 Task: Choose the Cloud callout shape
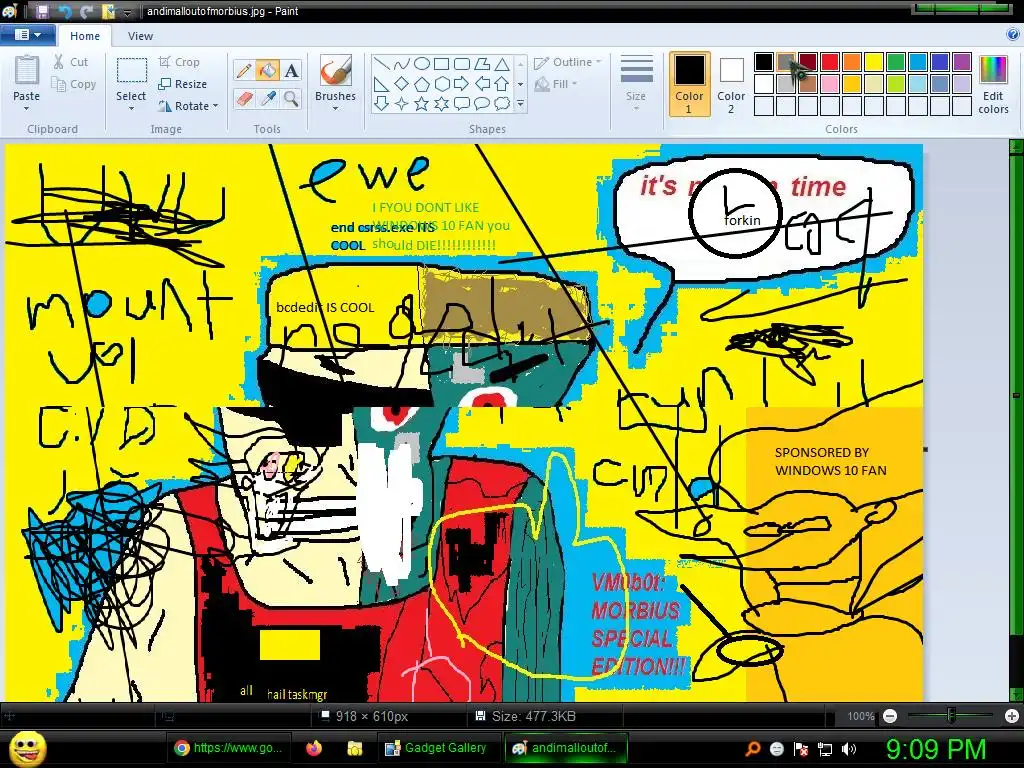502,103
